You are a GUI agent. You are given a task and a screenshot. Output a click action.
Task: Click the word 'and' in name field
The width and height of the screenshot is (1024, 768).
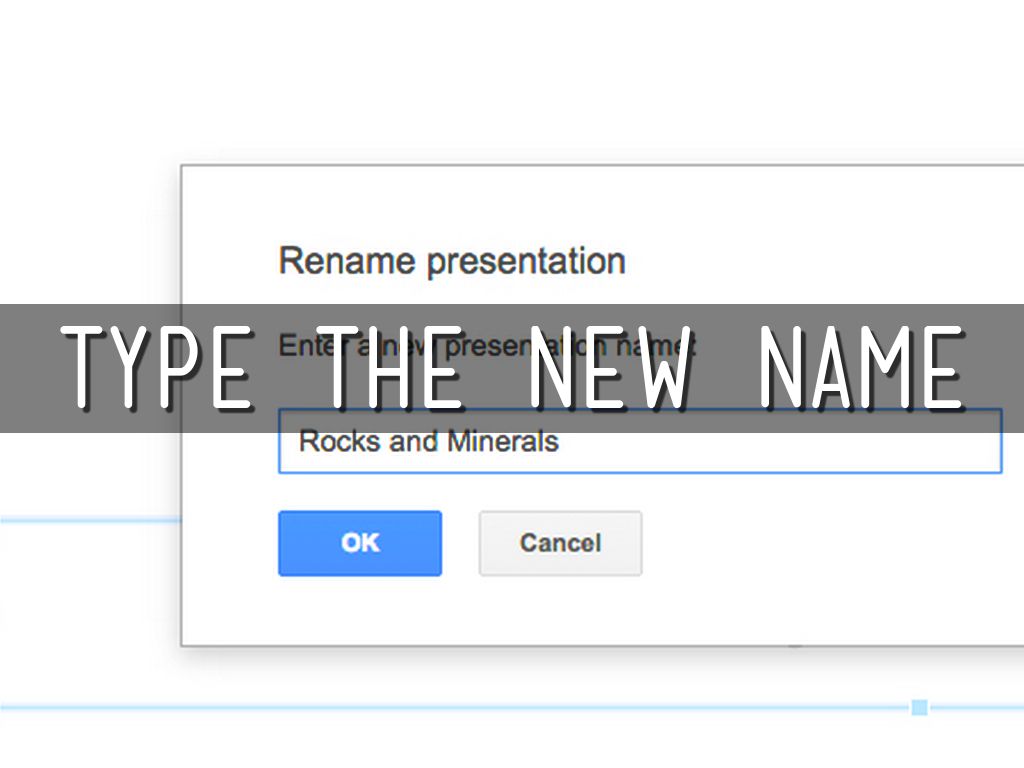(413, 441)
